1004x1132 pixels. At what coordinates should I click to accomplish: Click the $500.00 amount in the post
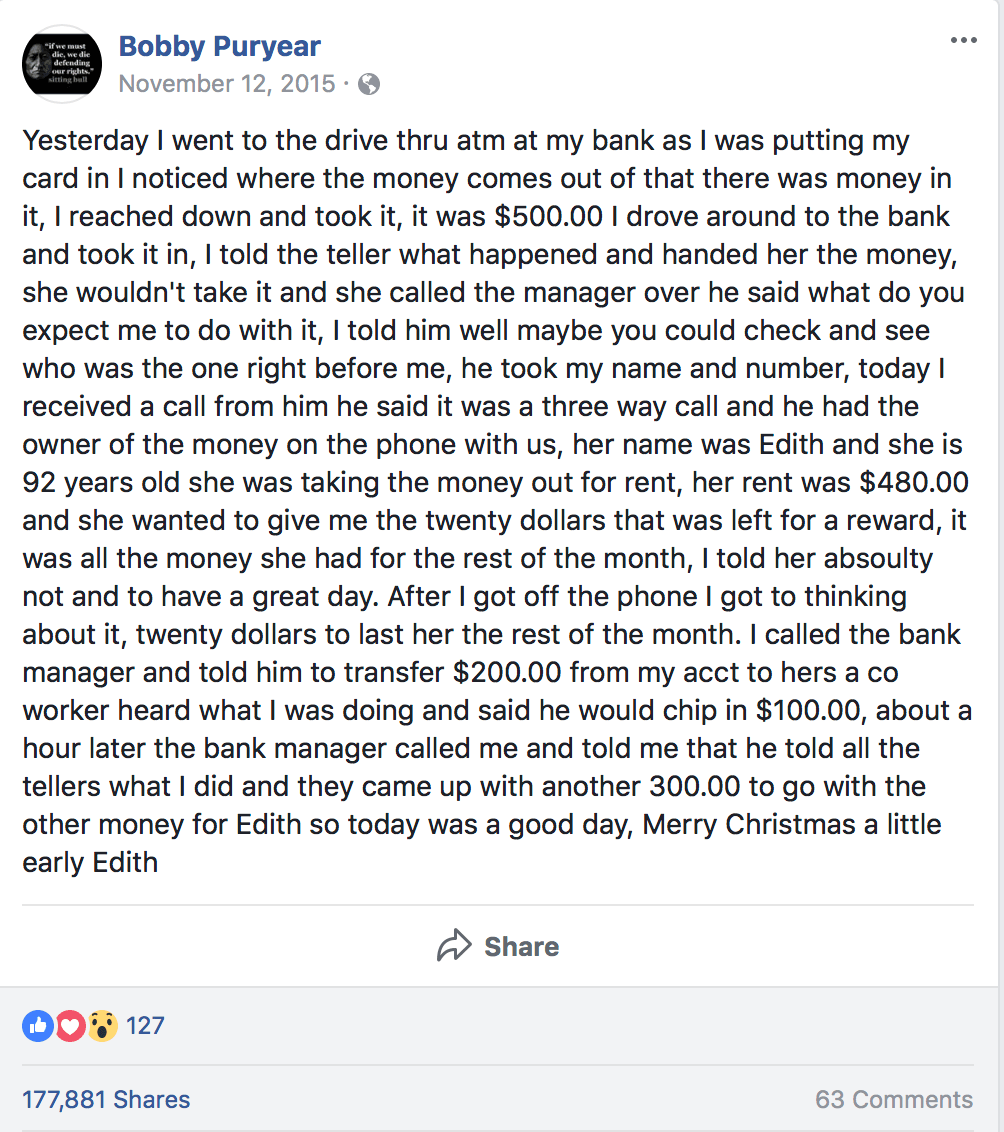(549, 217)
